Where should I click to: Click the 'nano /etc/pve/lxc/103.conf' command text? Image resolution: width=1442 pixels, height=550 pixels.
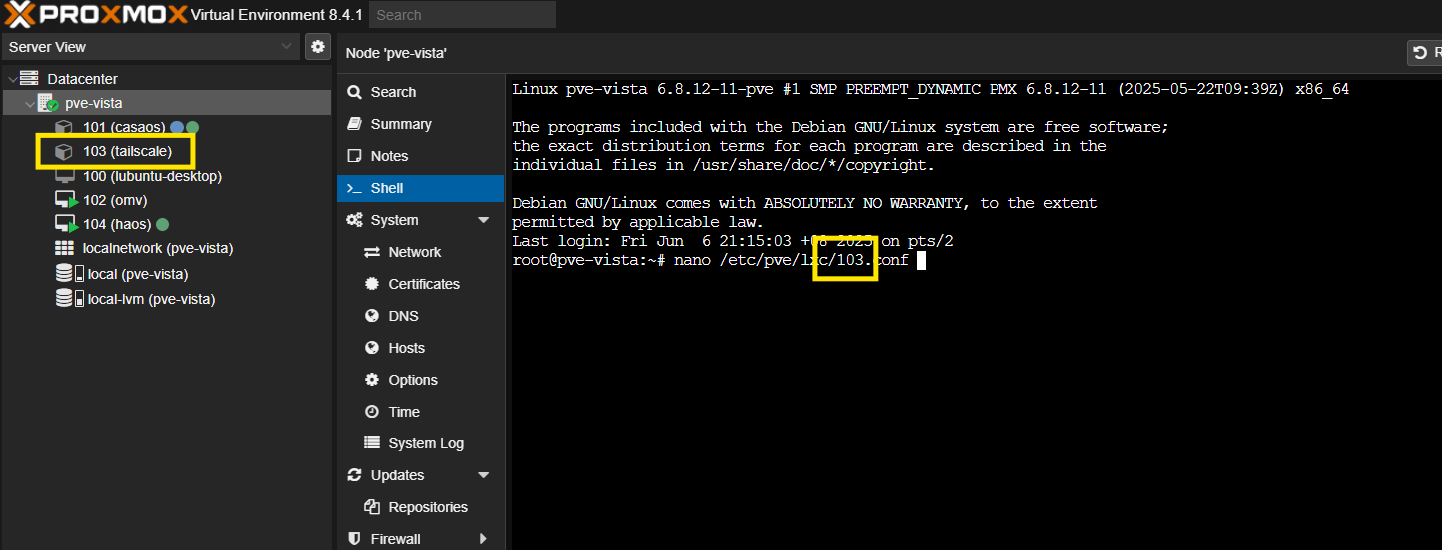tap(791, 260)
